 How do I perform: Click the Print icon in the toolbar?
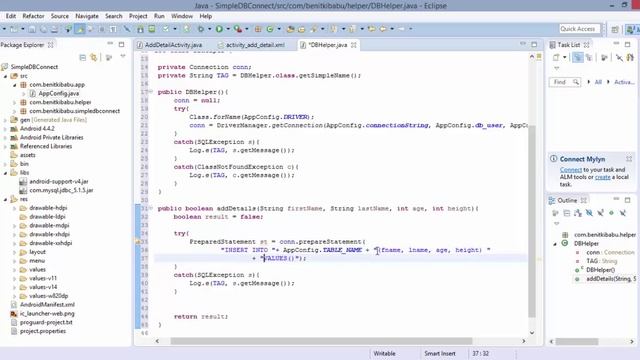(x=54, y=29)
